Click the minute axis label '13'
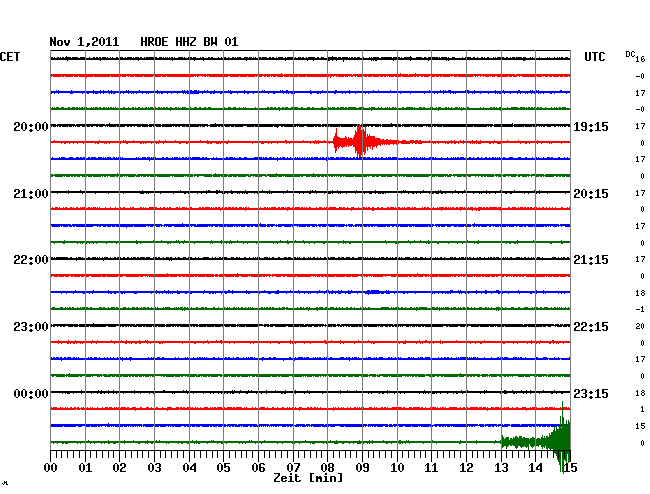Screen dimensions: 650x494 [501, 467]
